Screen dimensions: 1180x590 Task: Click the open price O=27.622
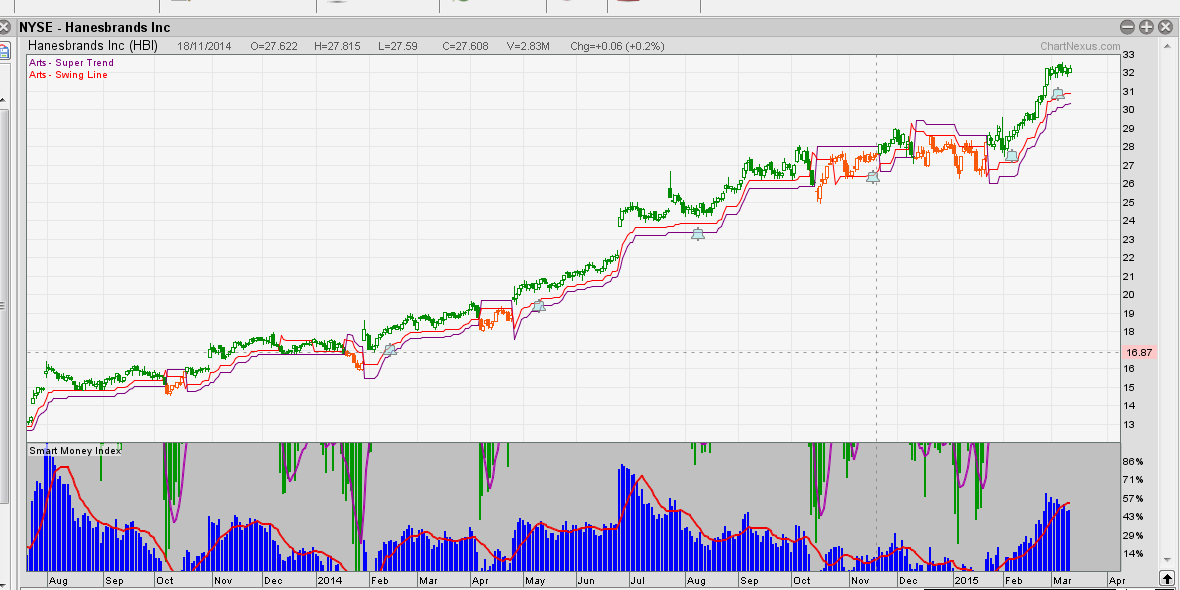[274, 46]
